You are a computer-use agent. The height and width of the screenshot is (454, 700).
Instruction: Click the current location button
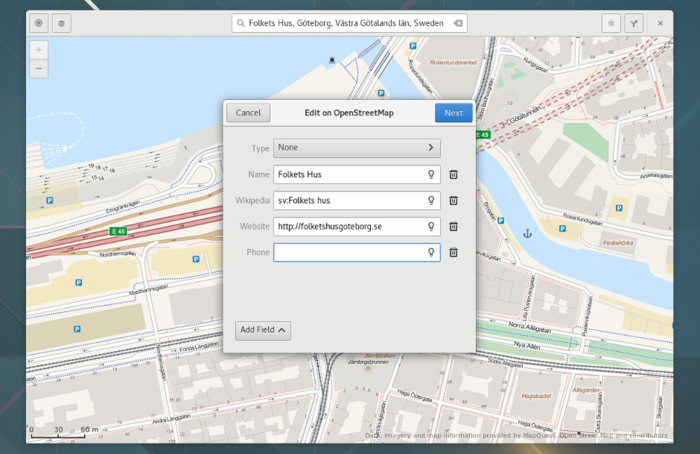tap(39, 22)
